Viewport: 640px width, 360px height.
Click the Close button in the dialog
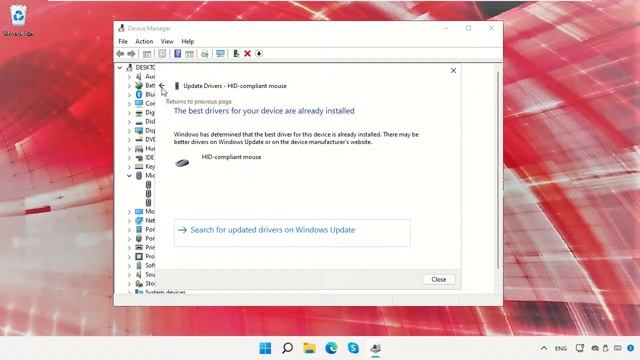point(439,279)
